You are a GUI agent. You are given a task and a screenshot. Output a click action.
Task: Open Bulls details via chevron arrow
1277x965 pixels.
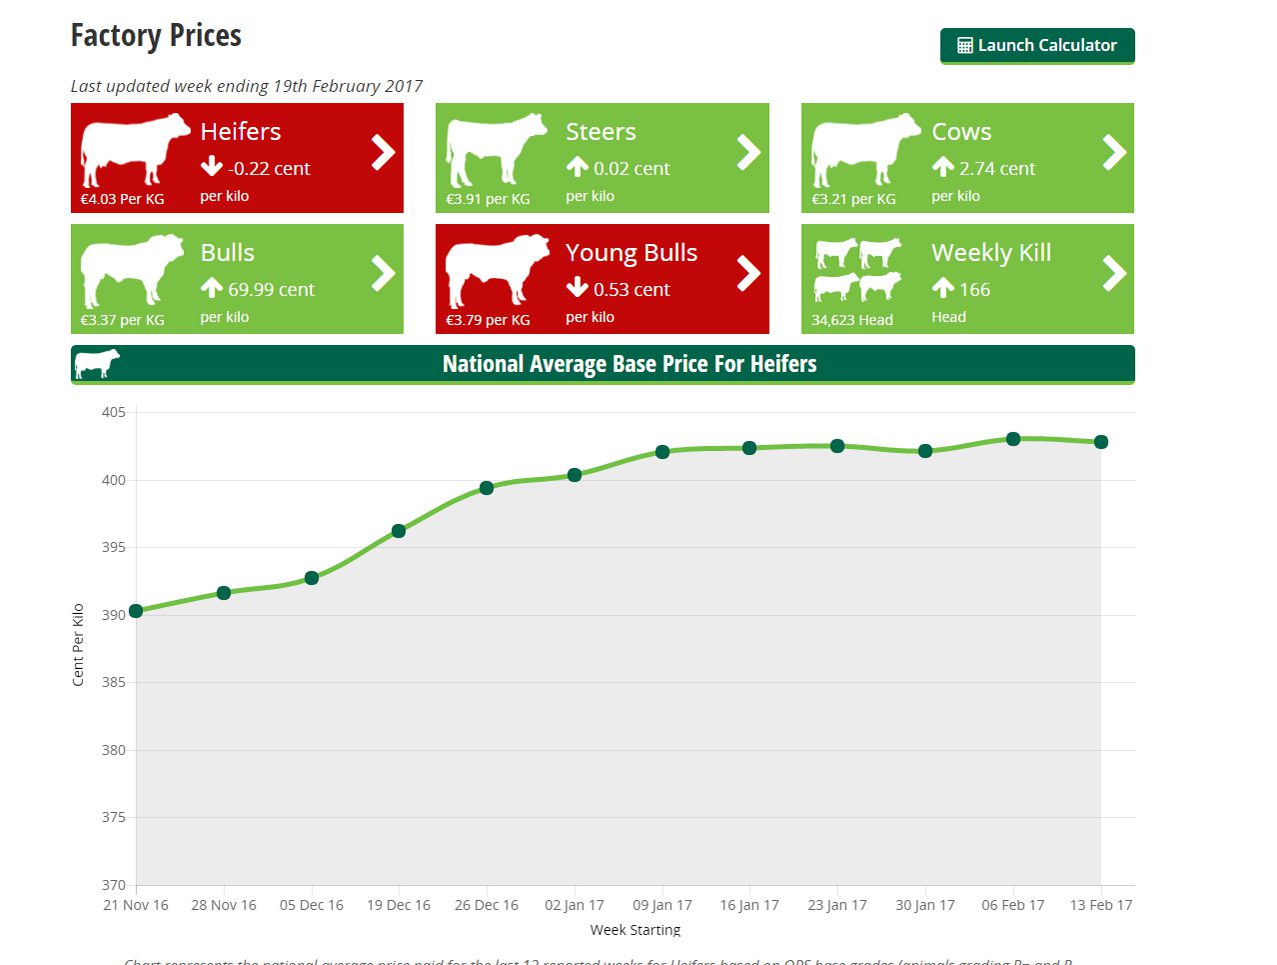tap(383, 273)
